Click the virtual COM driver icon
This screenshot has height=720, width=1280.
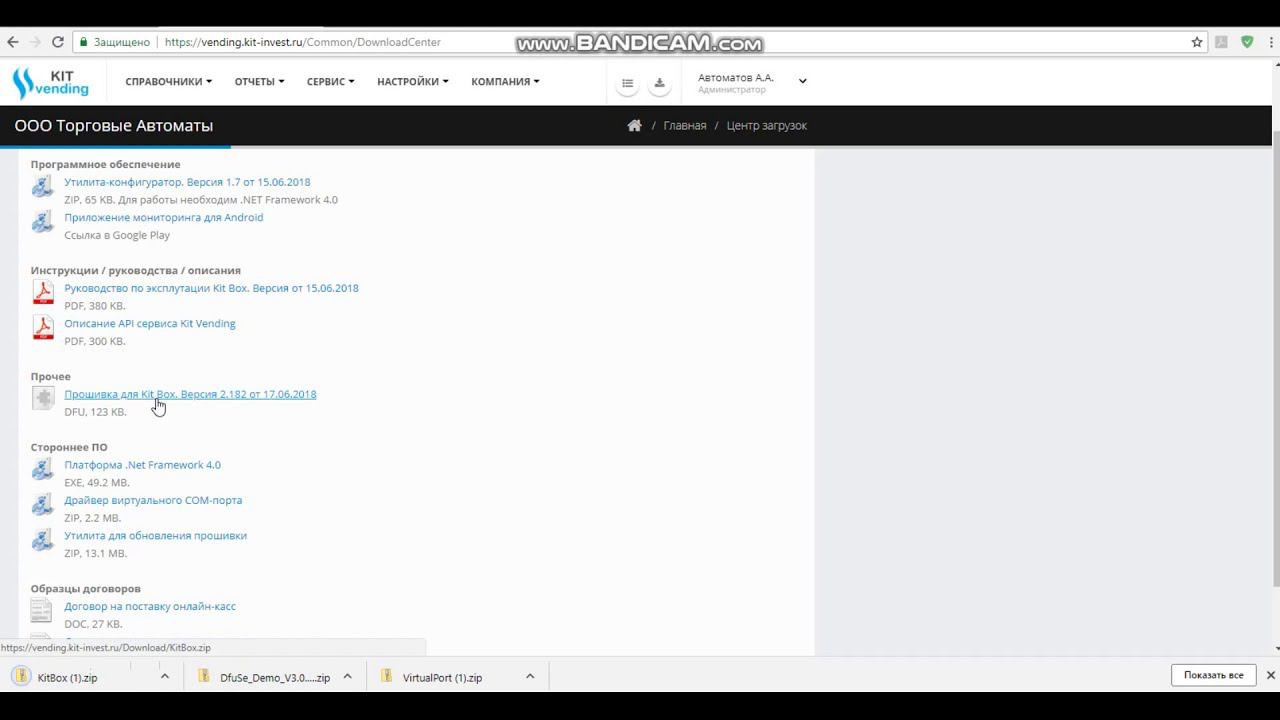coord(42,505)
